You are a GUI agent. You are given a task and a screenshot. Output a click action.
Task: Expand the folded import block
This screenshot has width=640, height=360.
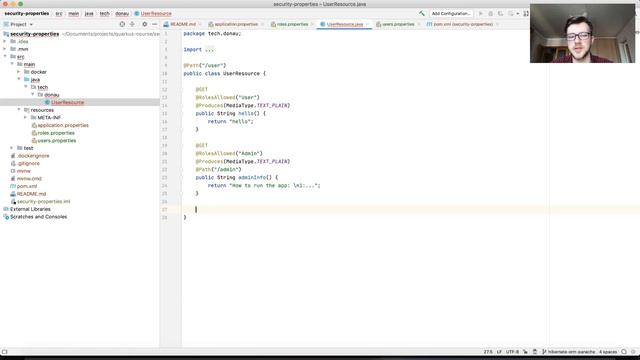pyautogui.click(x=209, y=49)
